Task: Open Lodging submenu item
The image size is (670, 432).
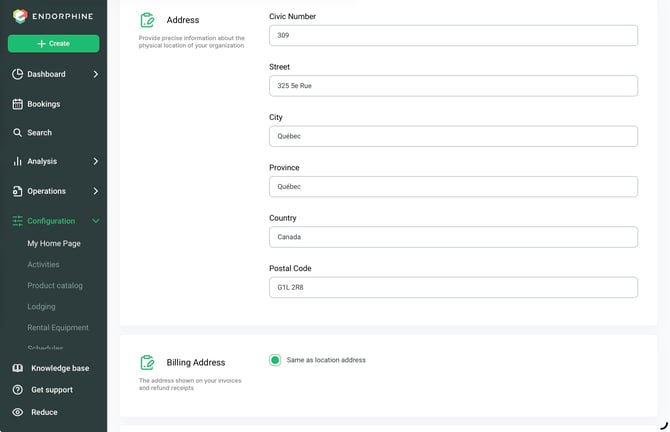Action: [x=41, y=307]
